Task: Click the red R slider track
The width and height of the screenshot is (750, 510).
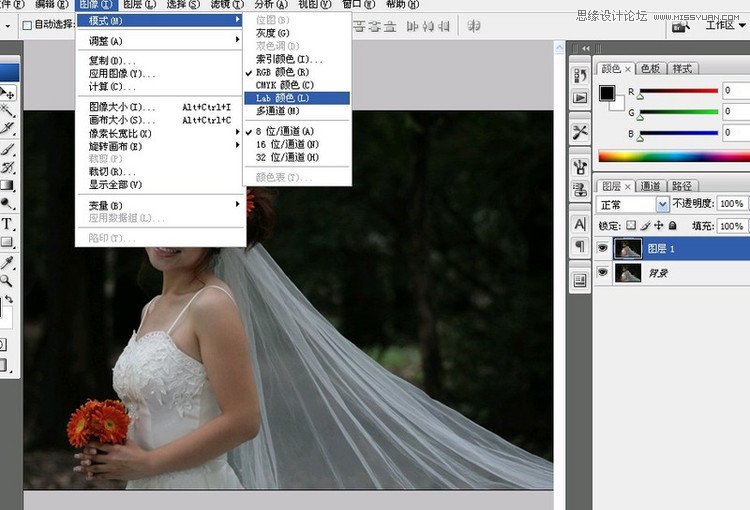Action: tap(679, 90)
